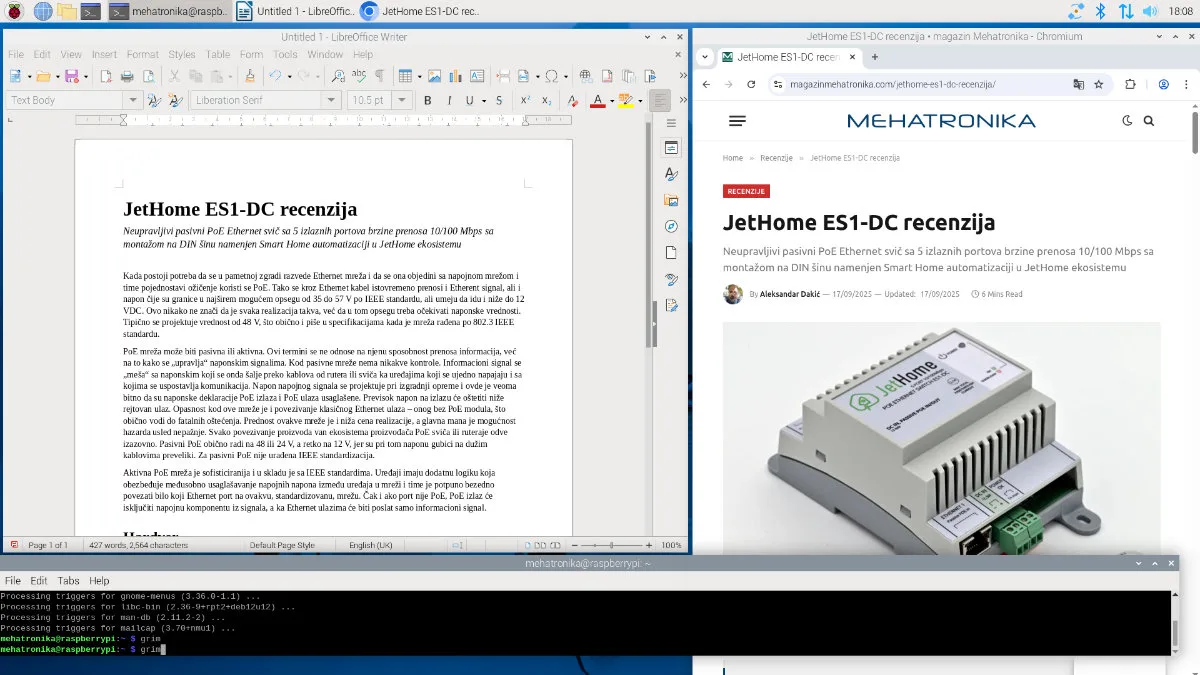Expand the Standard toolbar overflow chevron in Writer
This screenshot has width=1200, height=675.
[683, 76]
